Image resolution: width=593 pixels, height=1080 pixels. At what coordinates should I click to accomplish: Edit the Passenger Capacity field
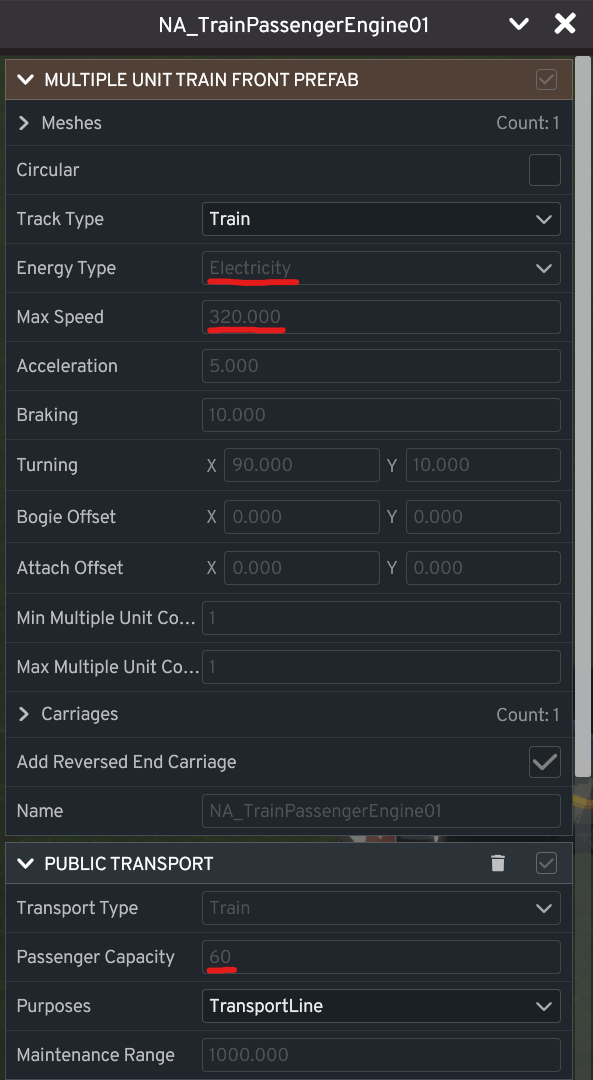pyautogui.click(x=381, y=957)
